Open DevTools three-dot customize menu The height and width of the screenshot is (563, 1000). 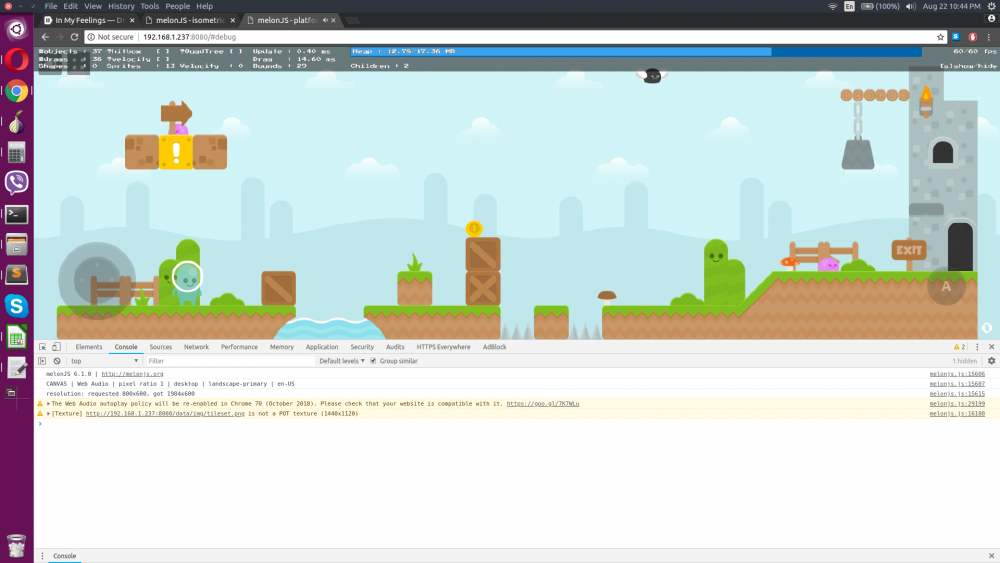click(x=977, y=347)
